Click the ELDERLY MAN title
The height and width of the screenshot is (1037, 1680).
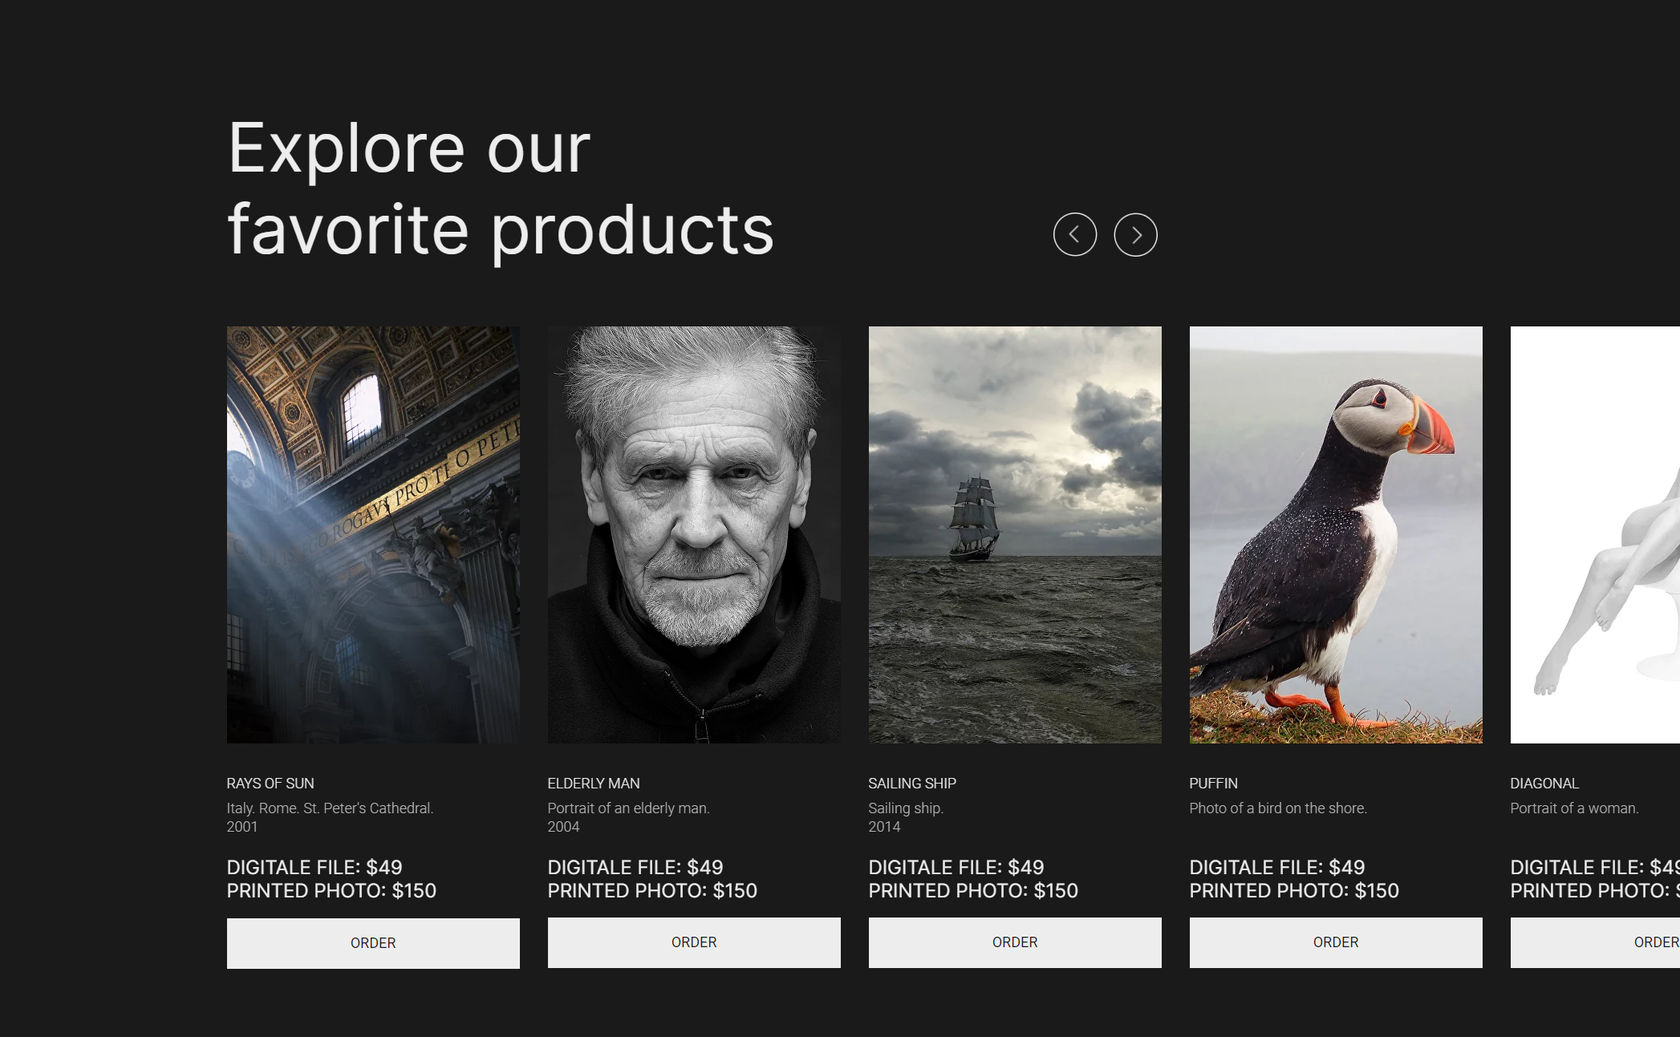[593, 783]
